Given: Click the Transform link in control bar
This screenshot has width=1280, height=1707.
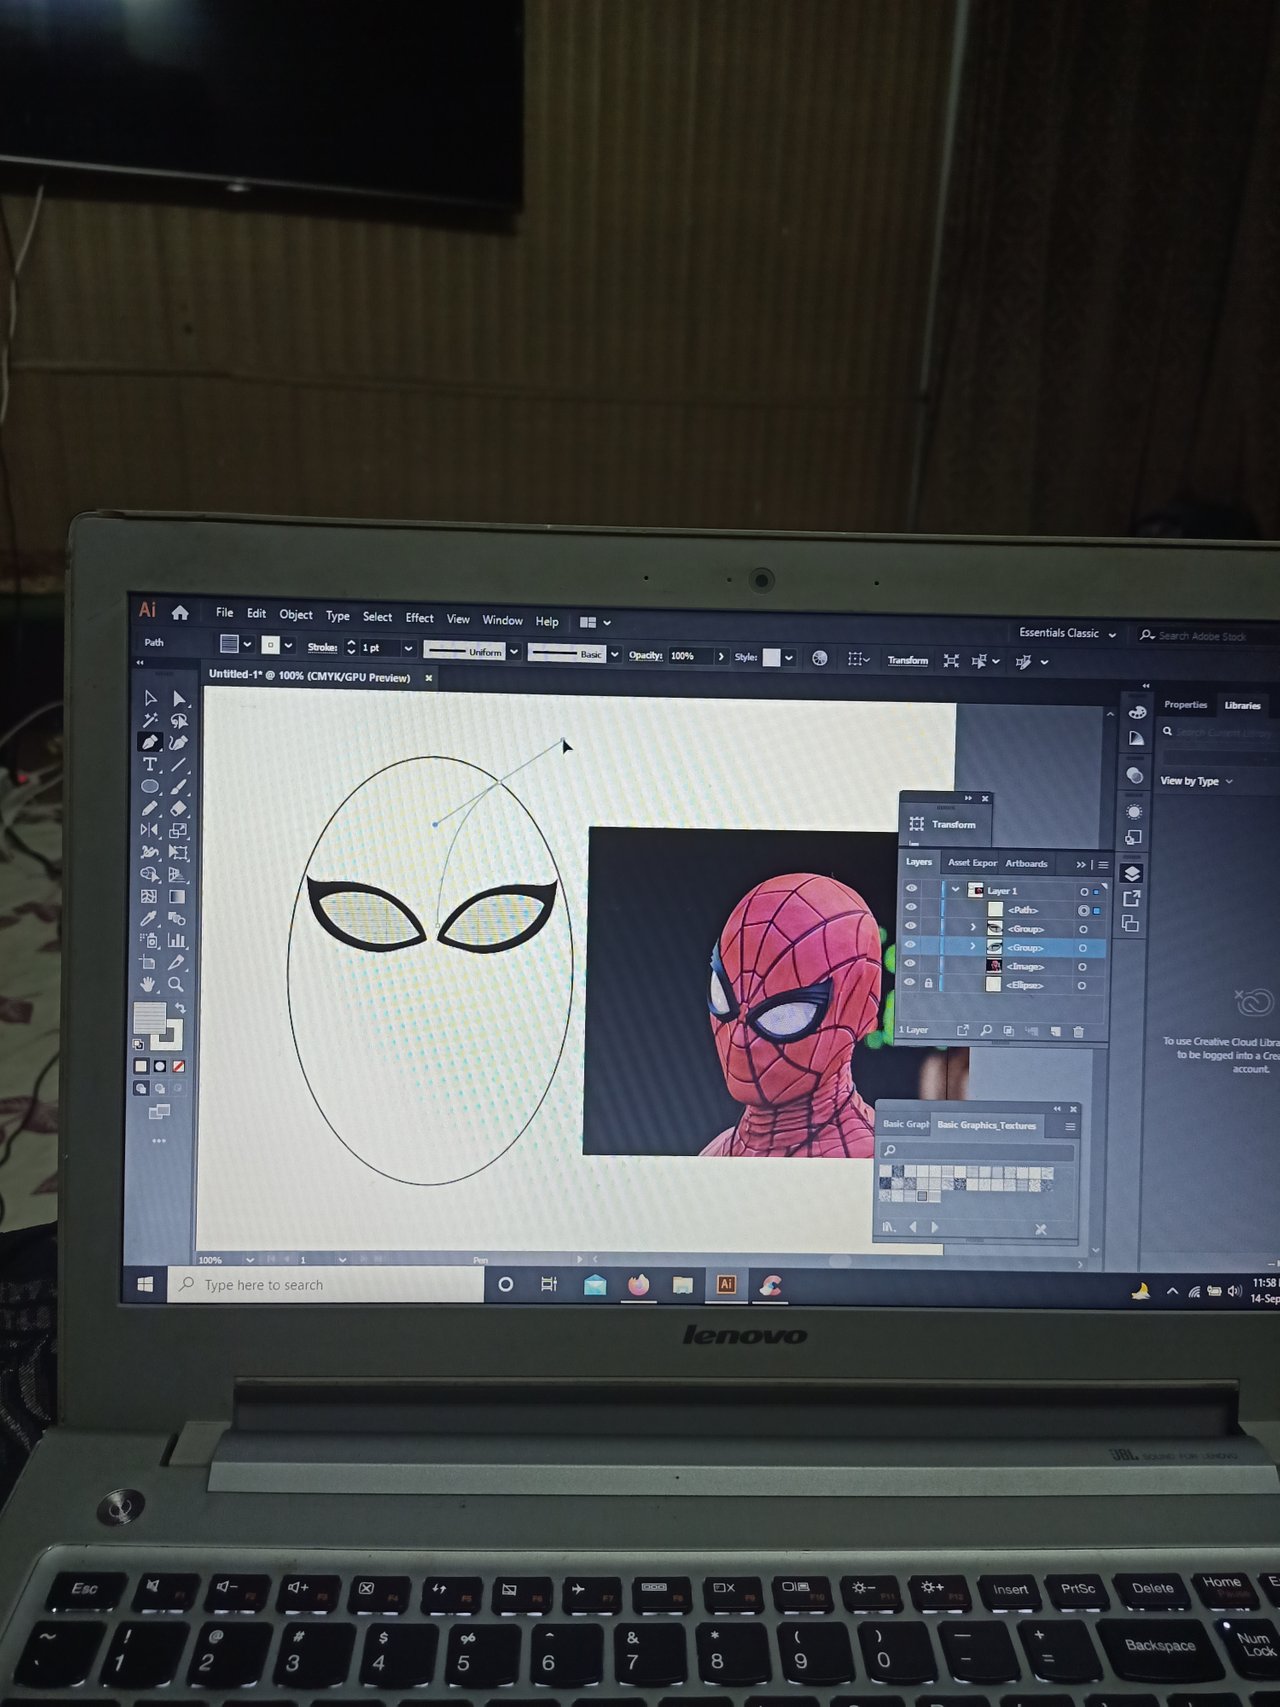Looking at the screenshot, I should tap(907, 660).
